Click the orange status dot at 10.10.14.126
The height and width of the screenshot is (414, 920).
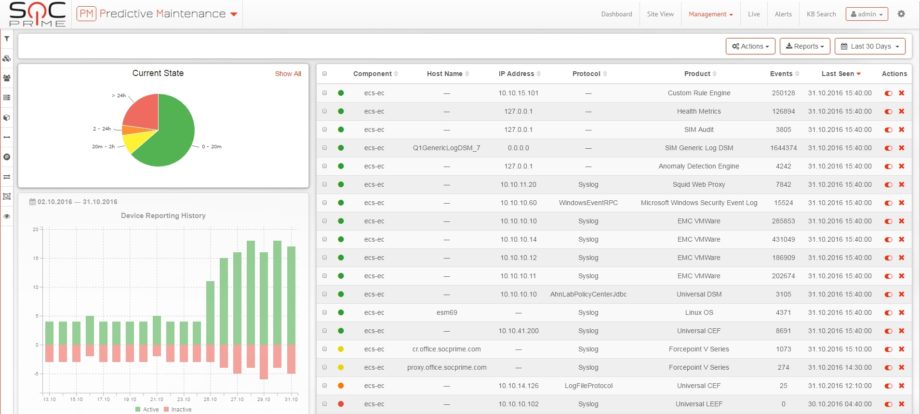coord(341,386)
